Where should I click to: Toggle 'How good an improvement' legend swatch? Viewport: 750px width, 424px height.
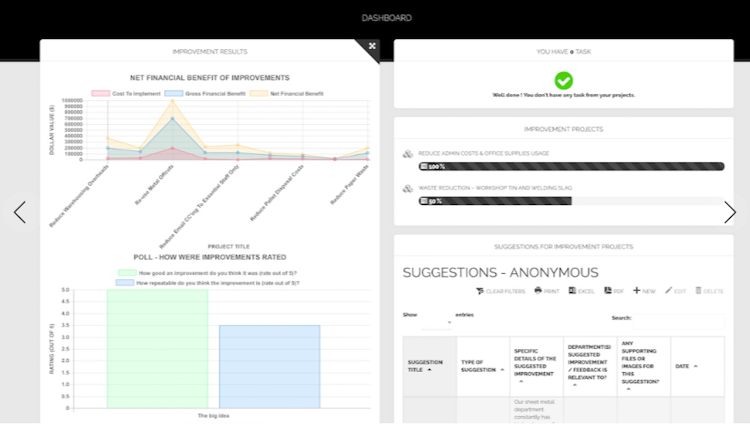[x=127, y=273]
